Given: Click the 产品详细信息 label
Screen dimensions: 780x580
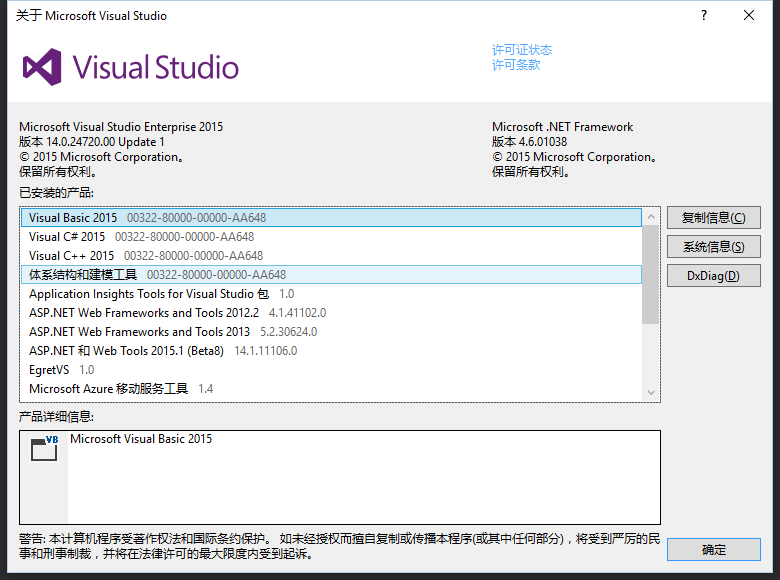Looking at the screenshot, I should (x=56, y=416).
